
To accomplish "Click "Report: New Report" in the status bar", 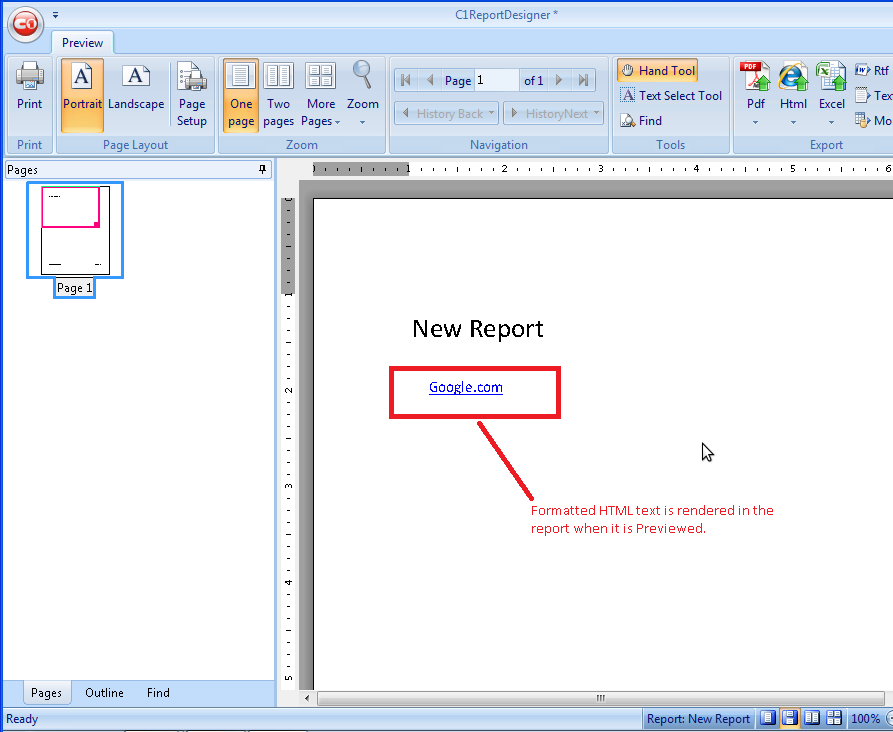I will (x=698, y=719).
